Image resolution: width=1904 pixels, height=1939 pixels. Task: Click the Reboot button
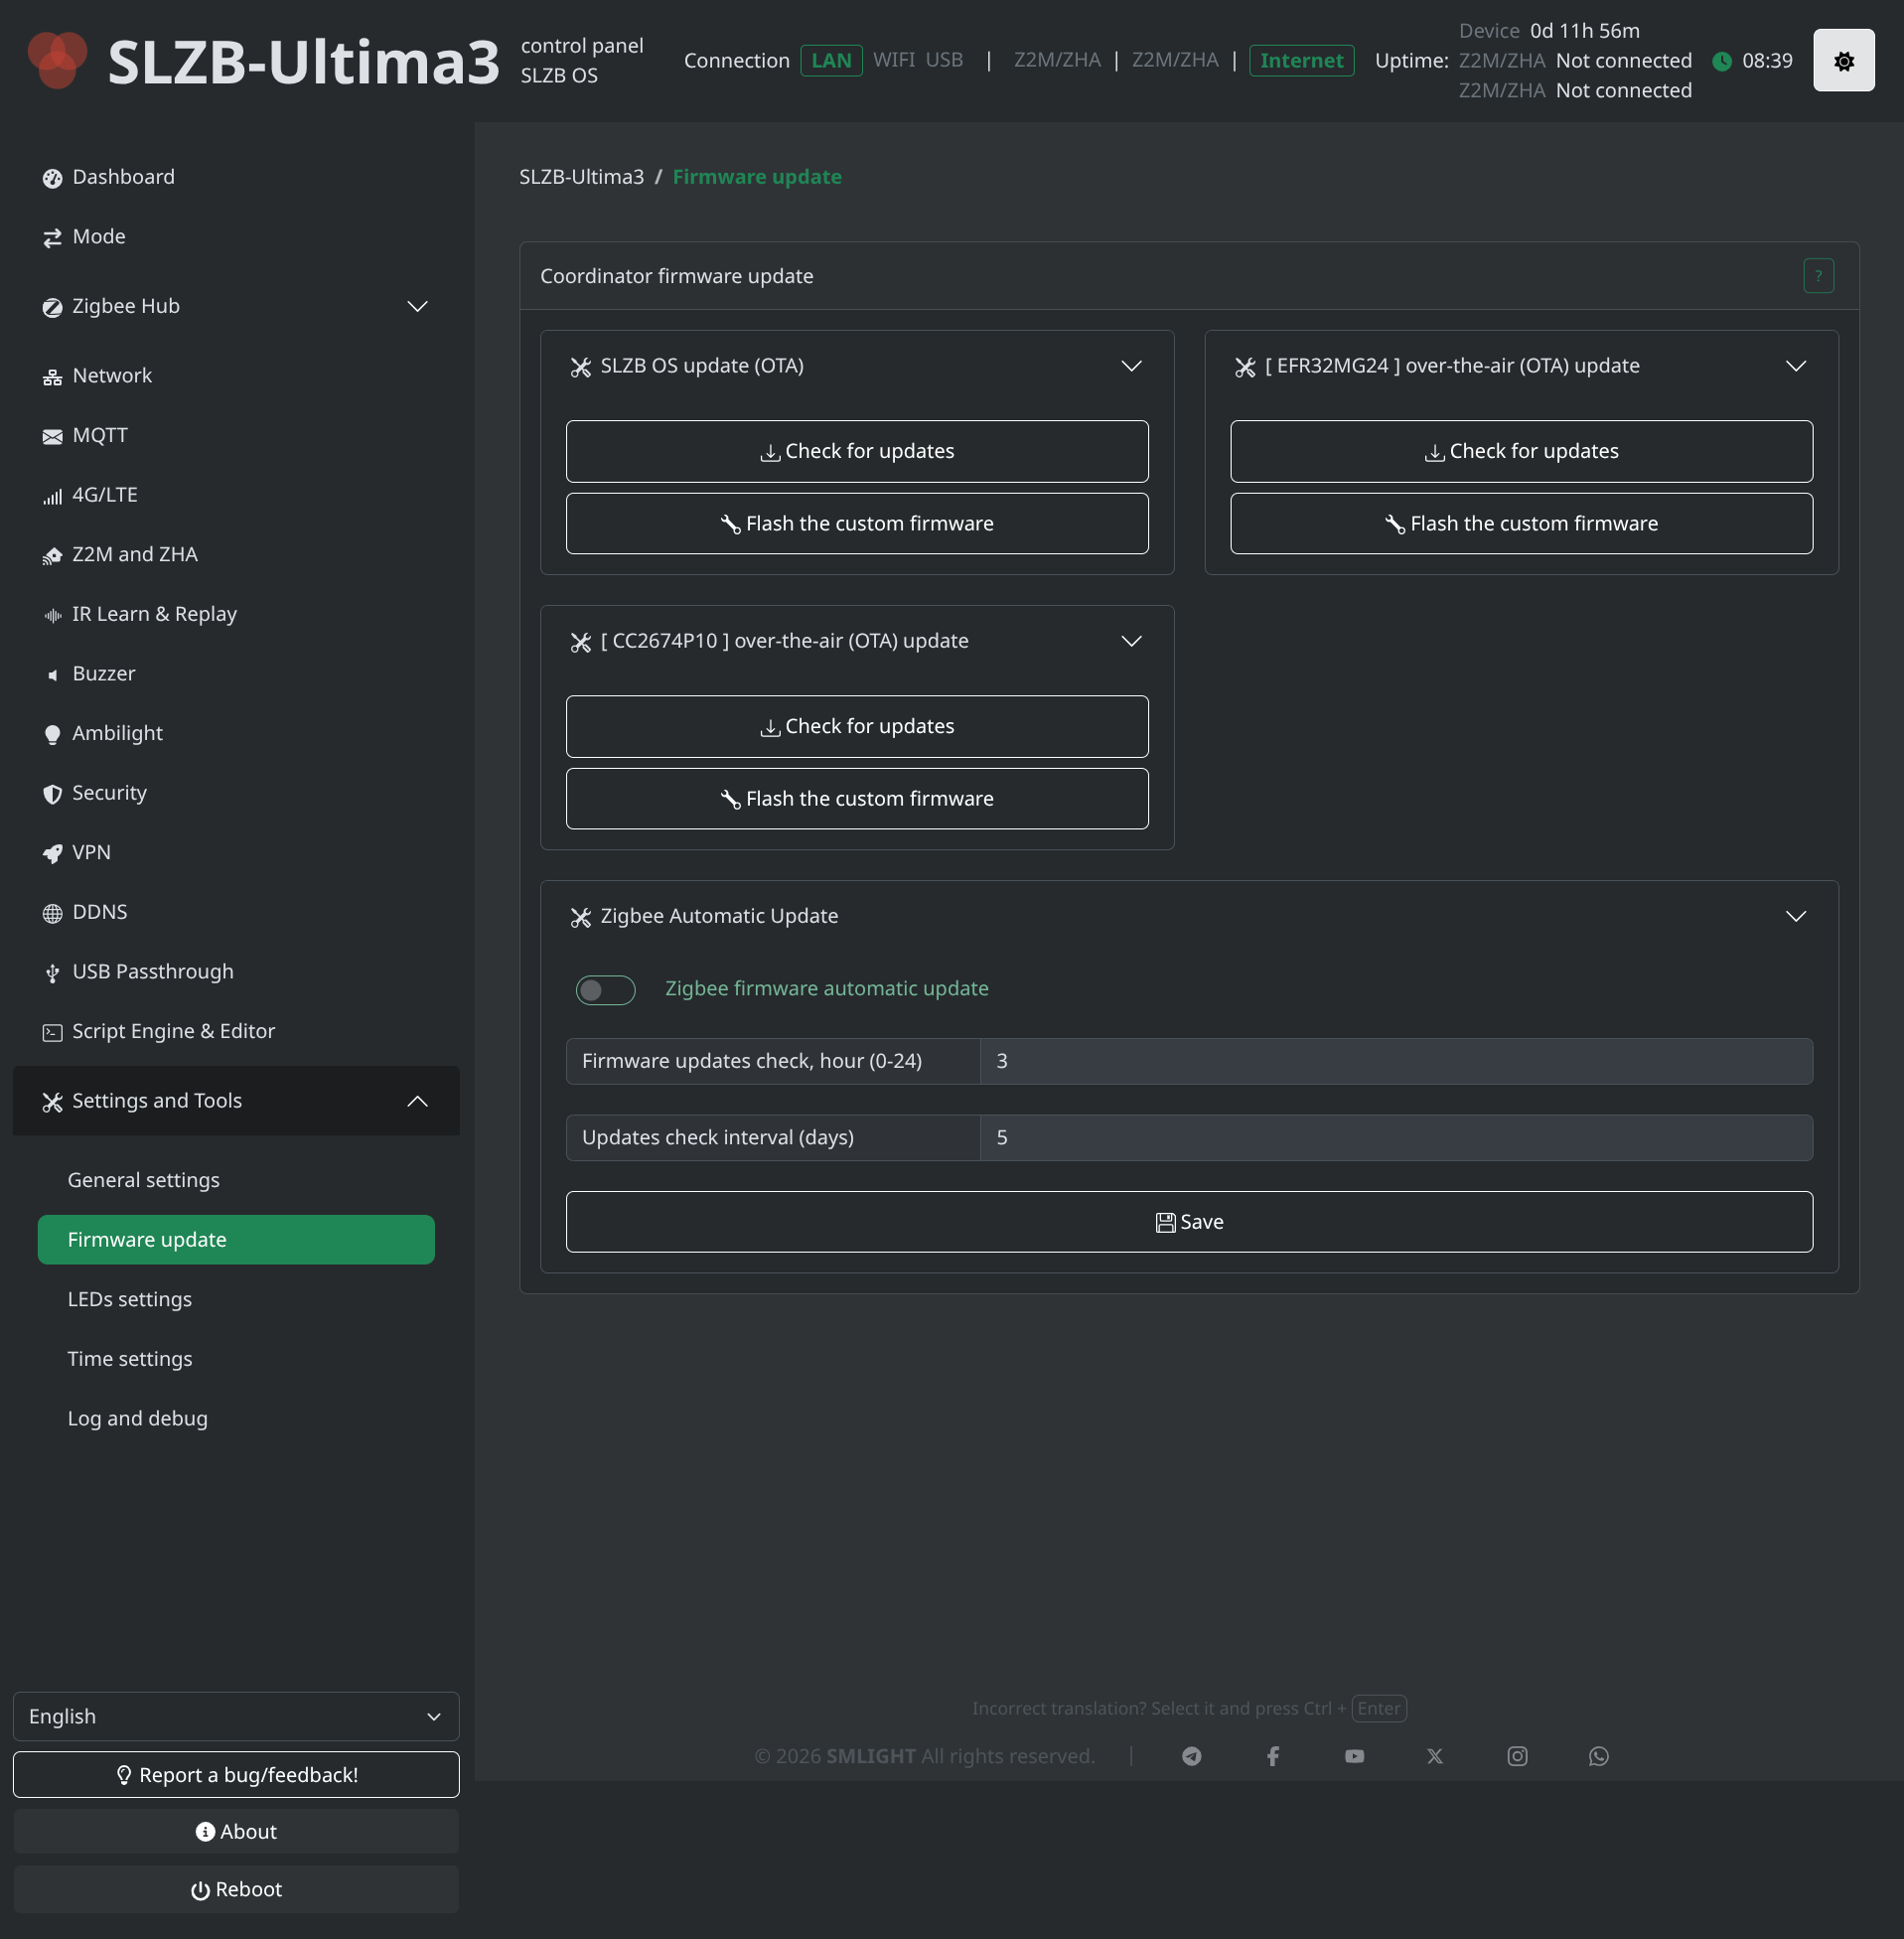[236, 1889]
